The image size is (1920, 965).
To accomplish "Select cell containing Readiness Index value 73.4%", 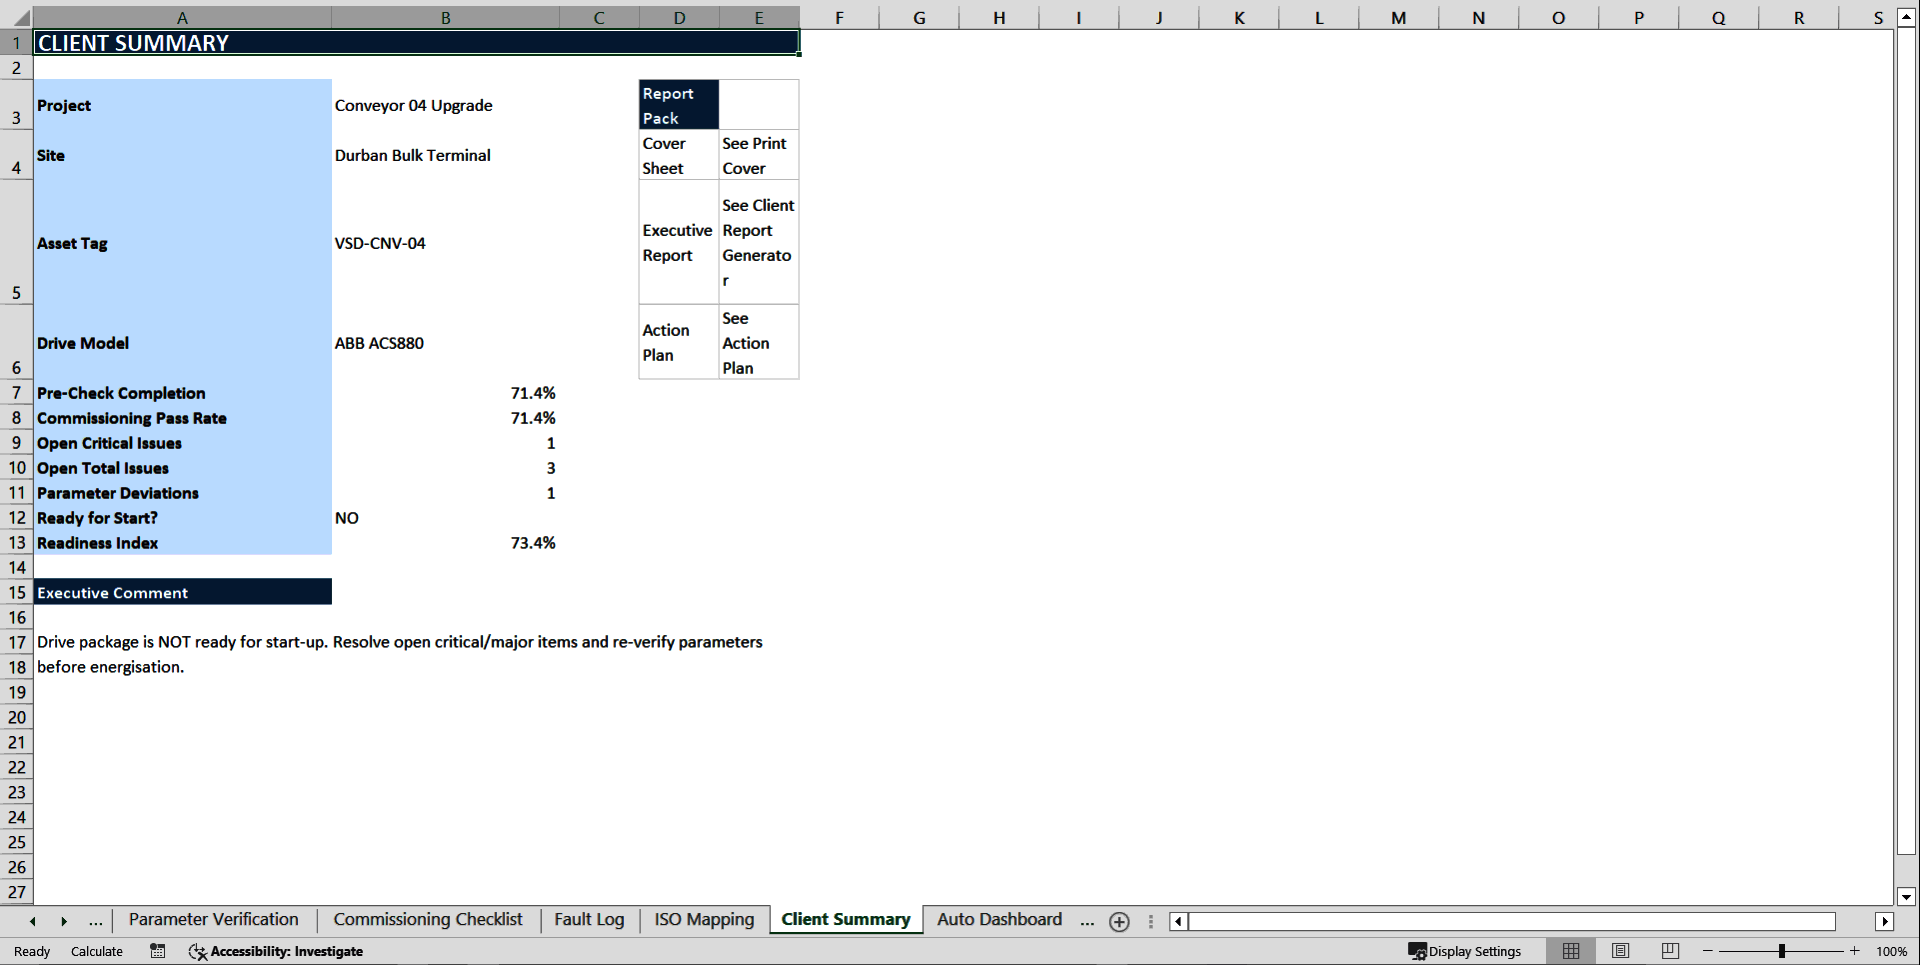I will pos(533,543).
